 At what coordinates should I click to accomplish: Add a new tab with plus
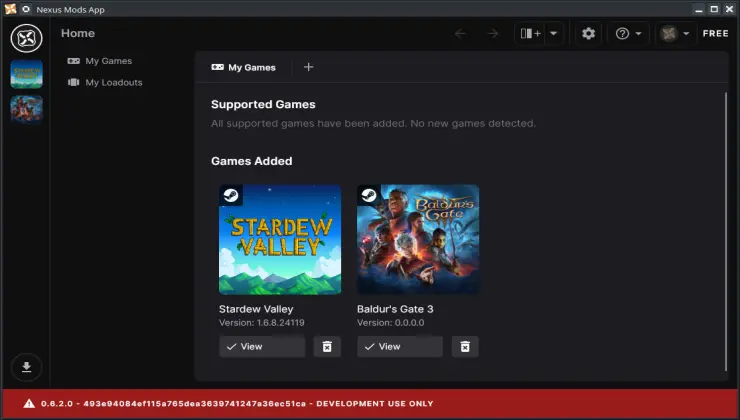[x=308, y=67]
